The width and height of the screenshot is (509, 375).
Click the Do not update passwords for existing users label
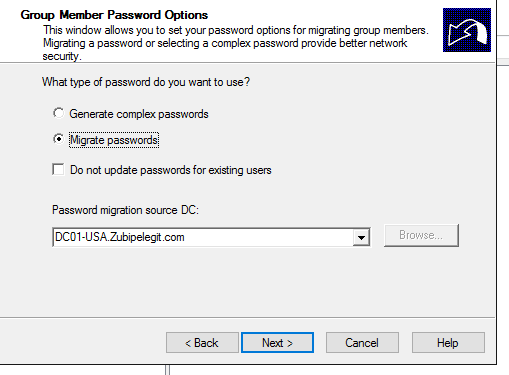tap(171, 170)
